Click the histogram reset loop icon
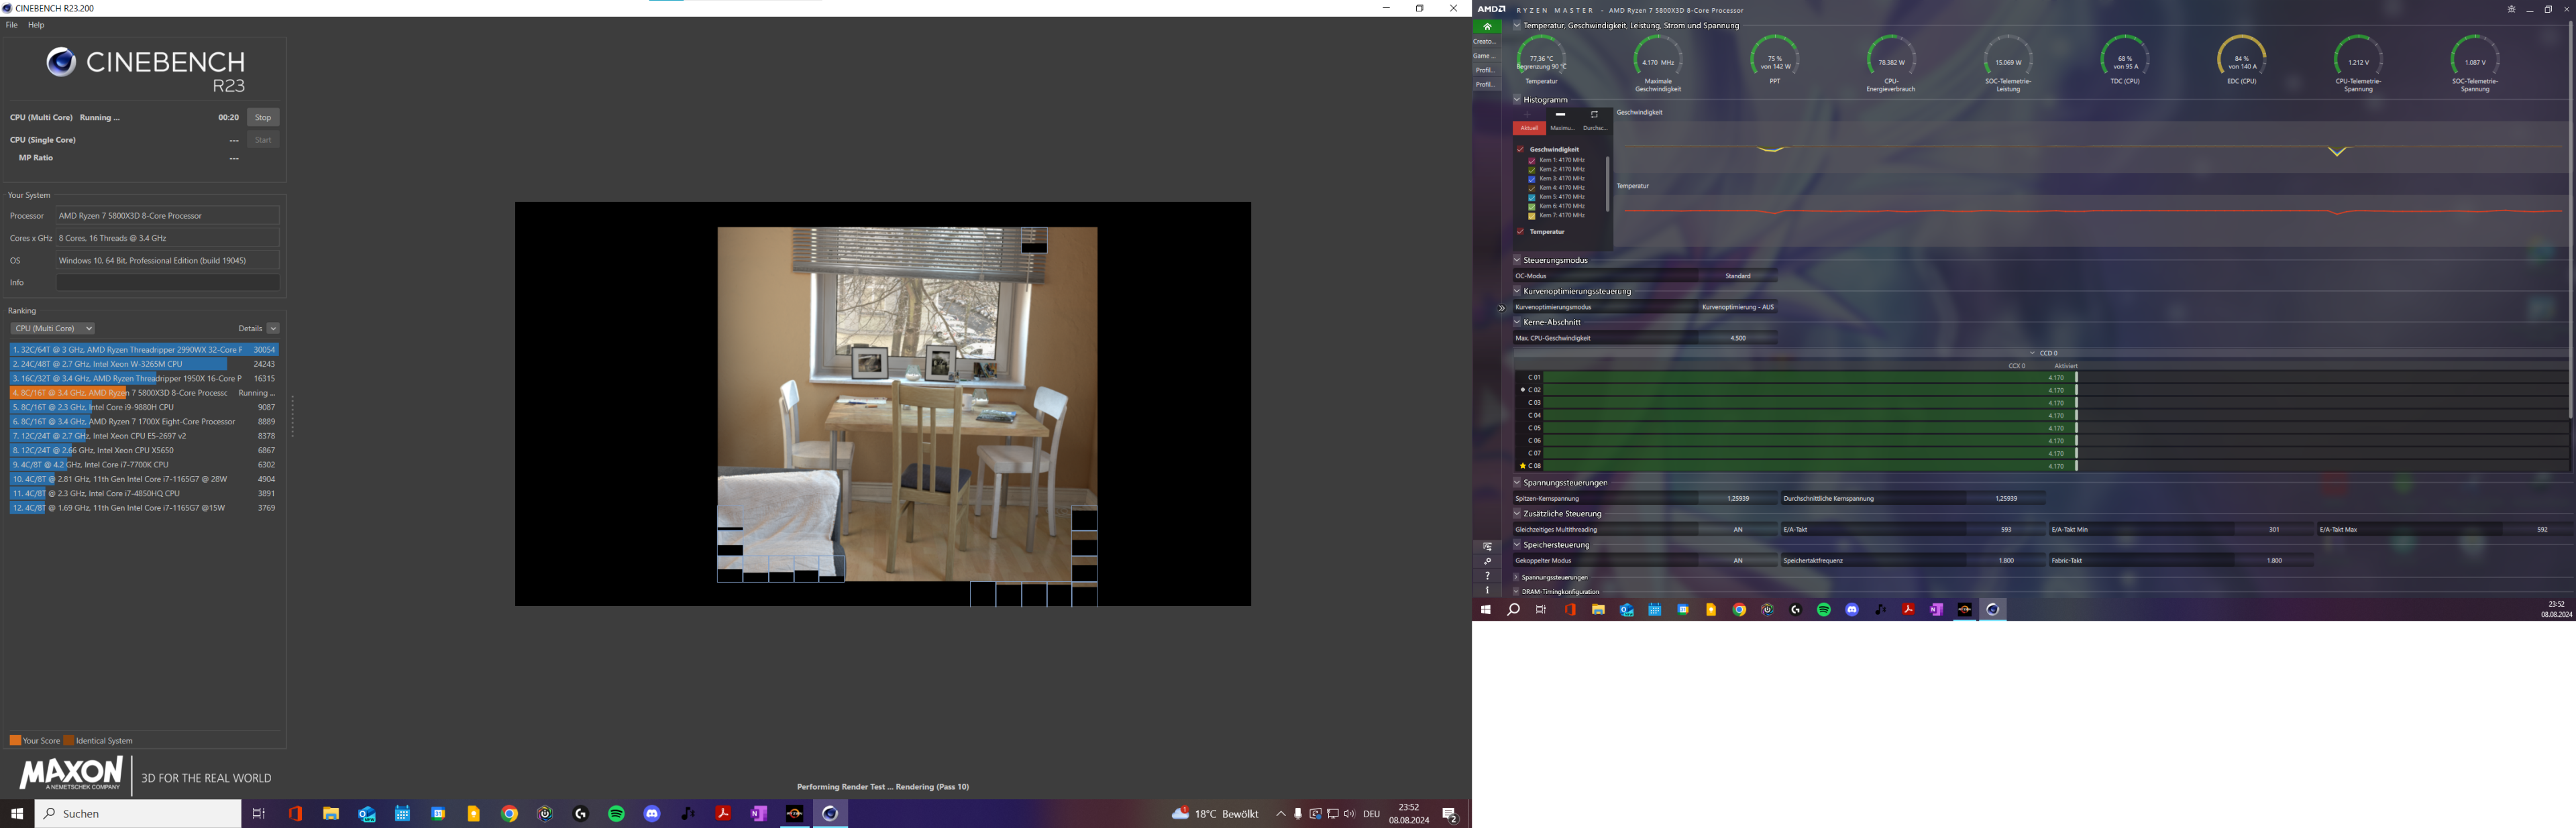The image size is (2576, 828). 1594,115
